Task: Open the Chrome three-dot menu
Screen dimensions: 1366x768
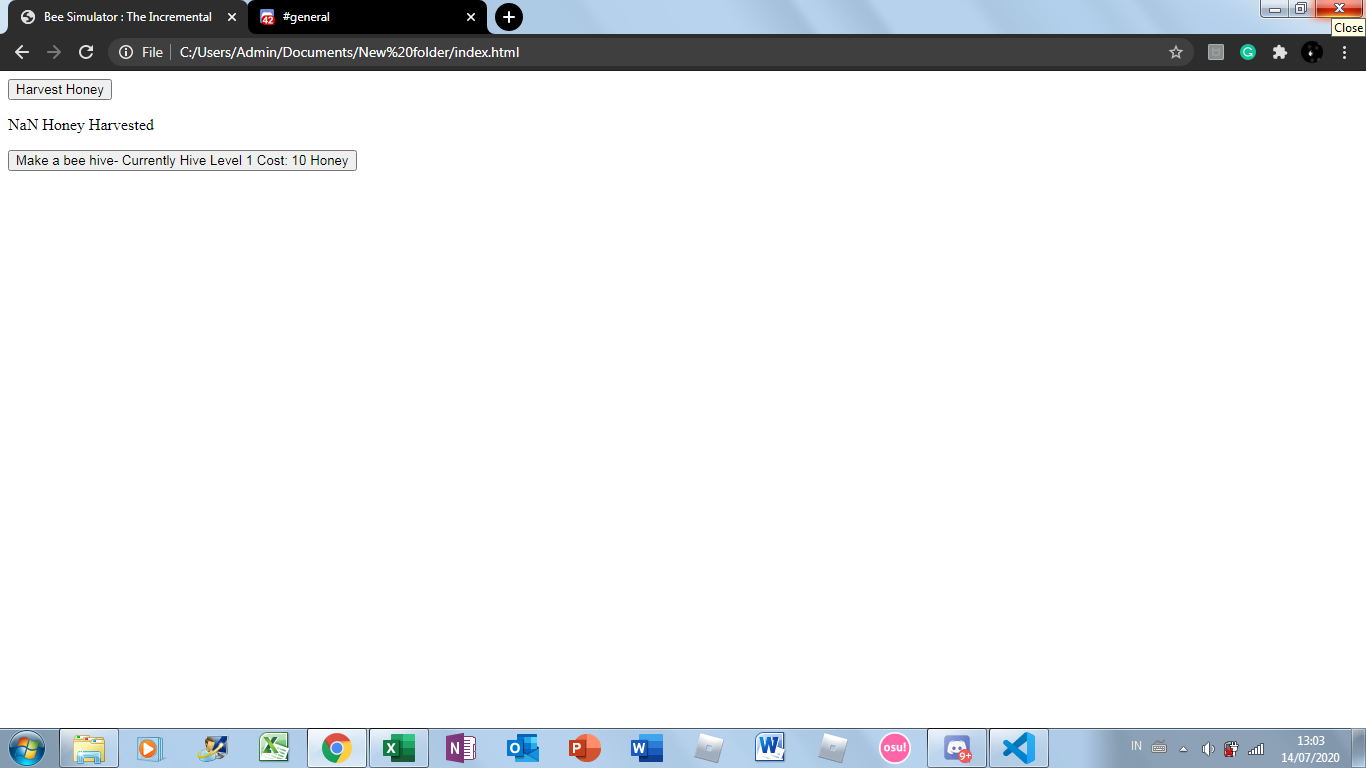Action: tap(1344, 52)
